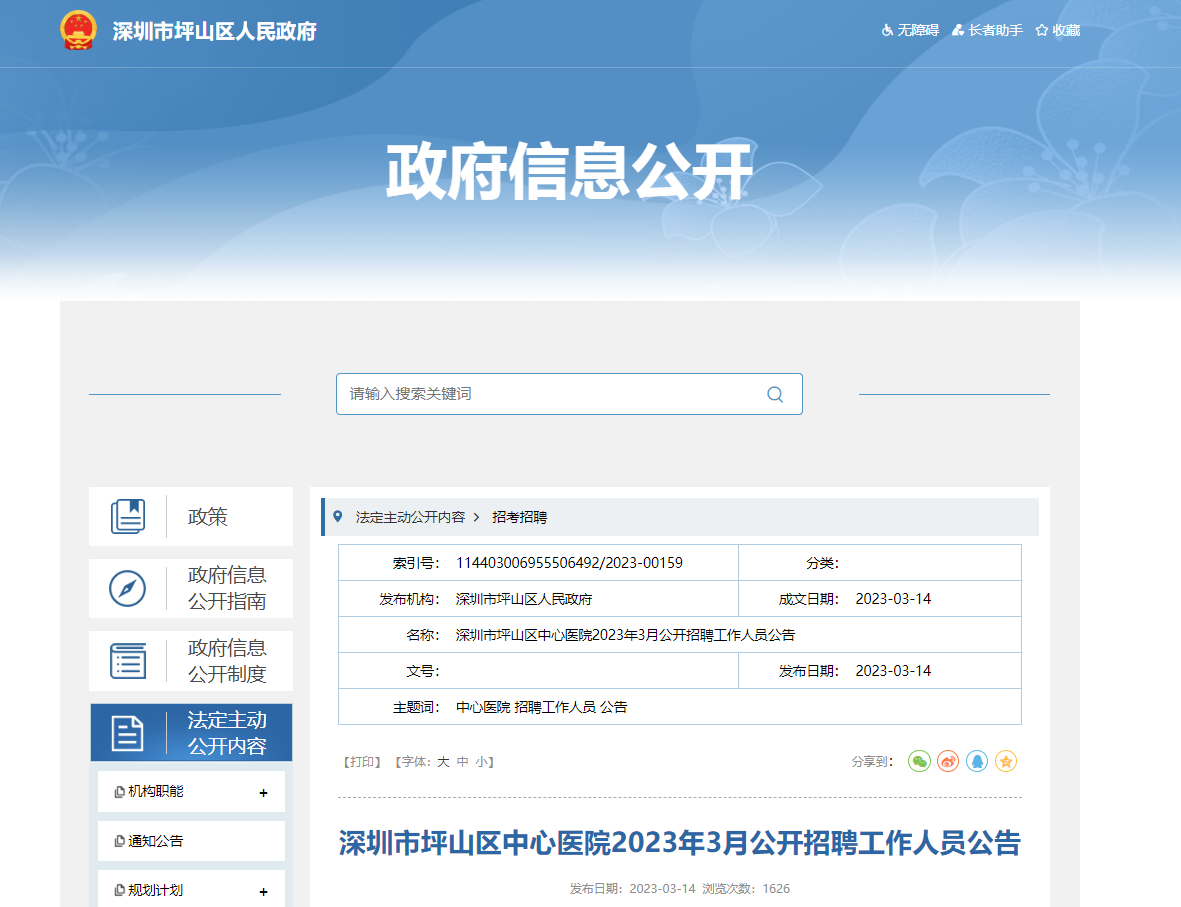Click the compass icon for 政府信息公开指南
Viewport: 1181px width, 907px height.
point(128,589)
